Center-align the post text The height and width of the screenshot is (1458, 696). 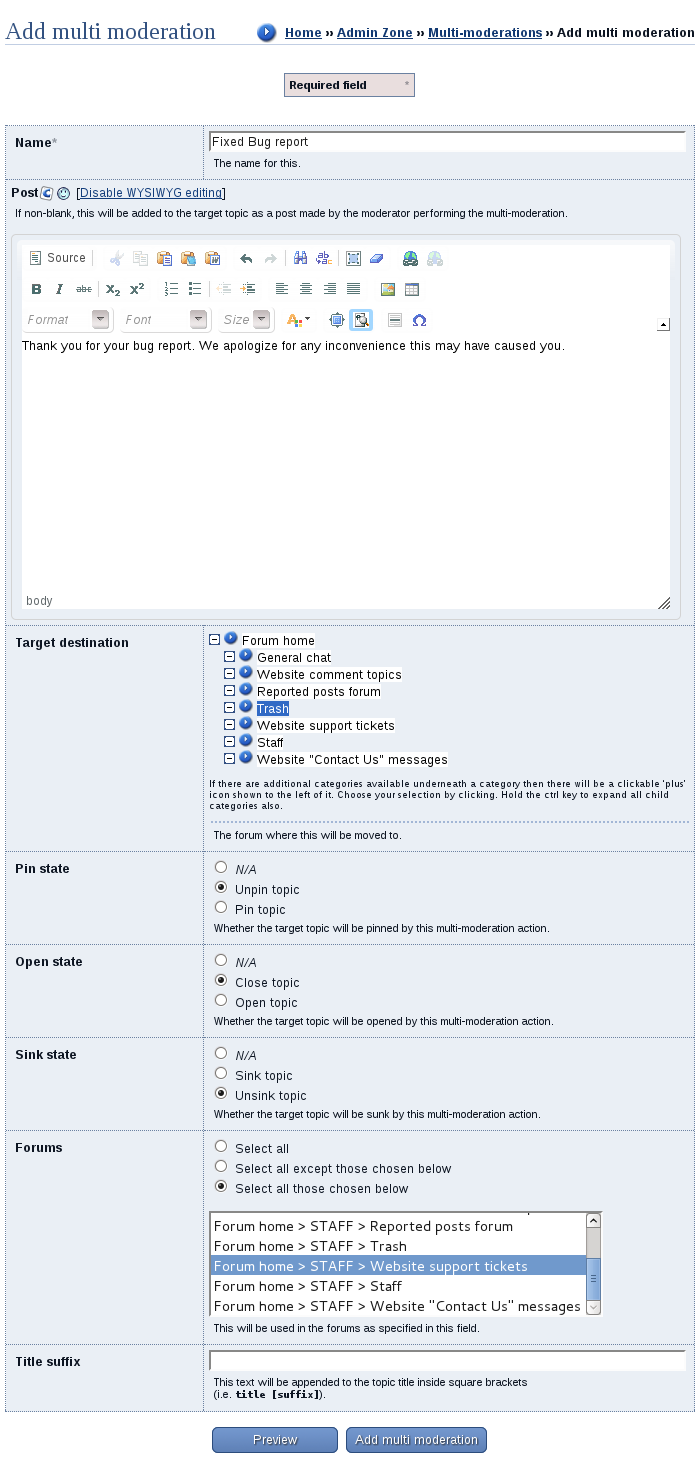click(306, 289)
